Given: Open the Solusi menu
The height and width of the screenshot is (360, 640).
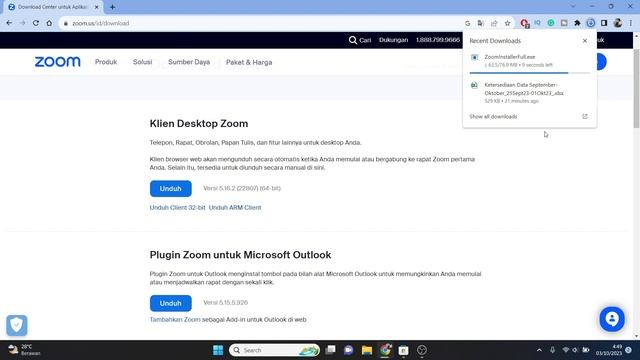Looking at the screenshot, I should 142,62.
